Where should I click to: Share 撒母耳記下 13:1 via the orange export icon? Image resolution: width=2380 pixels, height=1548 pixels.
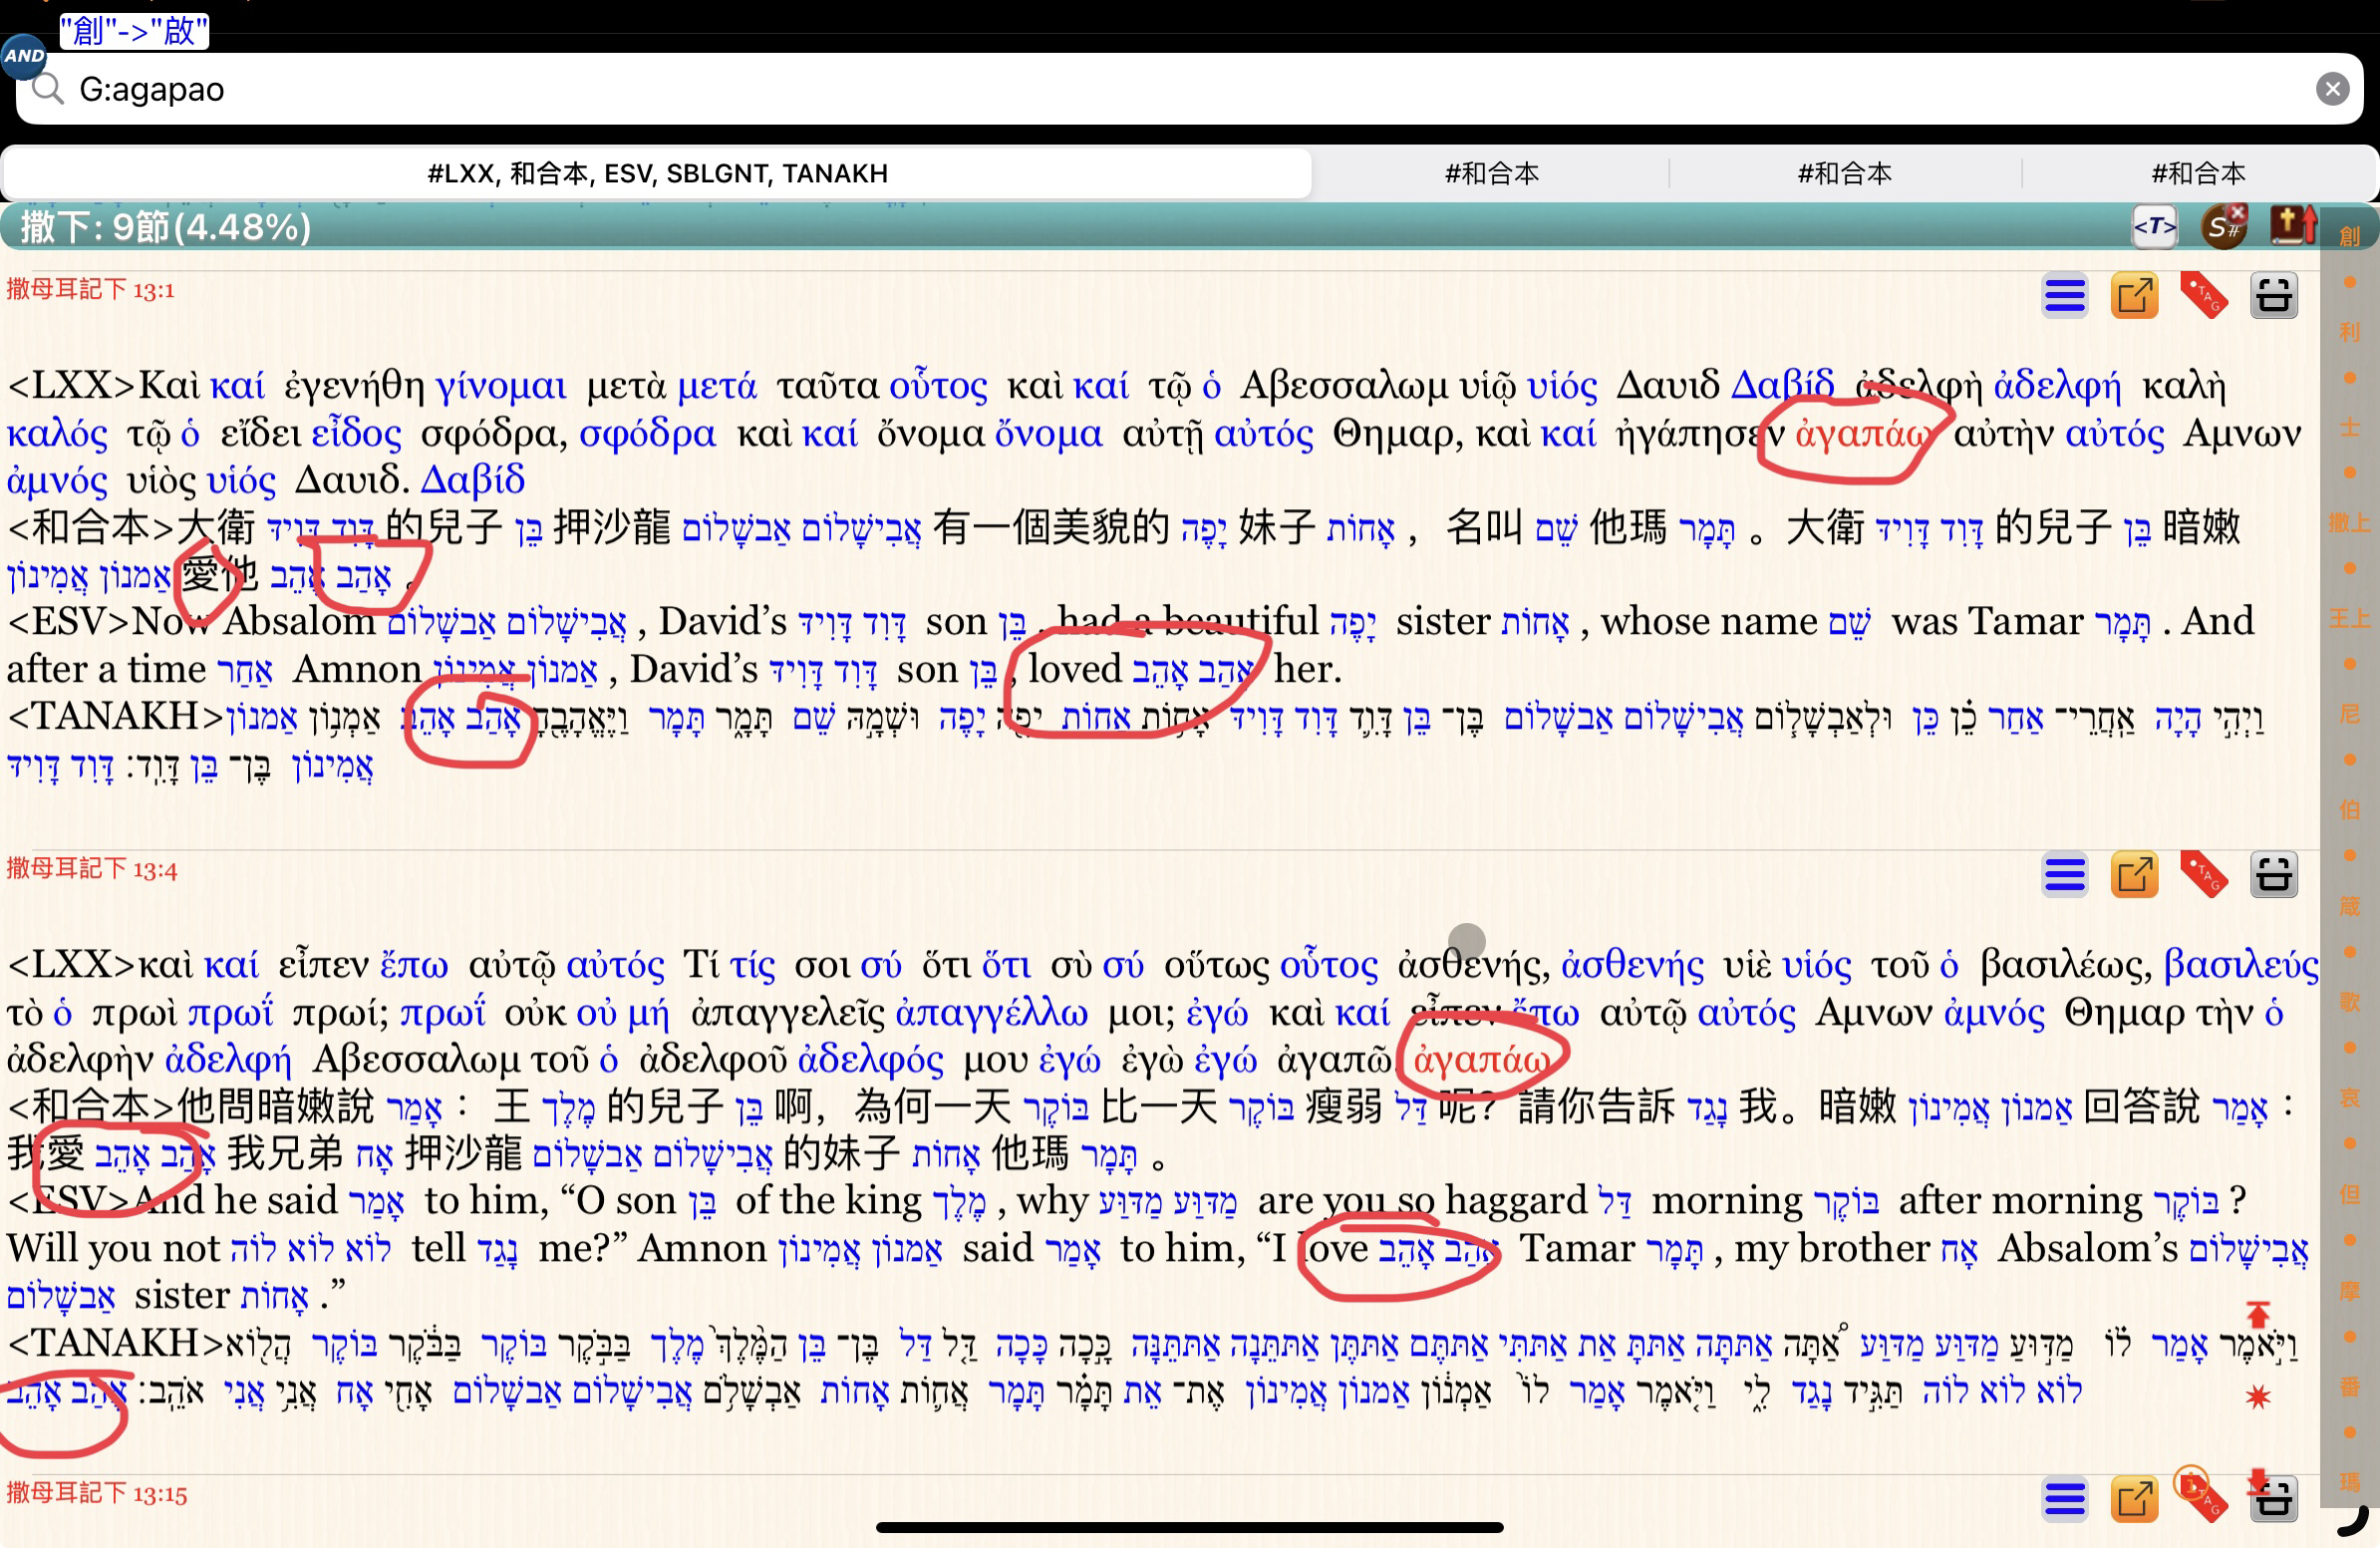[x=2136, y=296]
